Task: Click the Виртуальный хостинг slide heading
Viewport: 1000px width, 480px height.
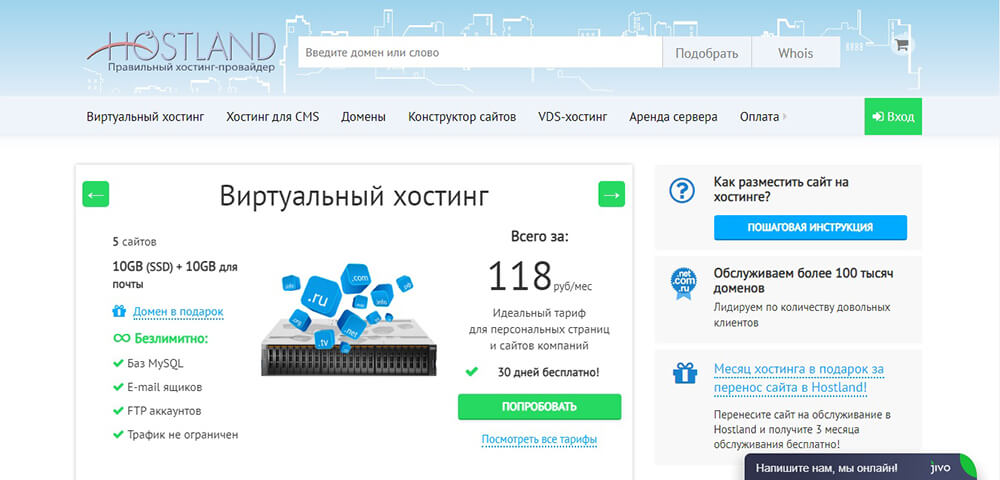Action: click(x=354, y=196)
